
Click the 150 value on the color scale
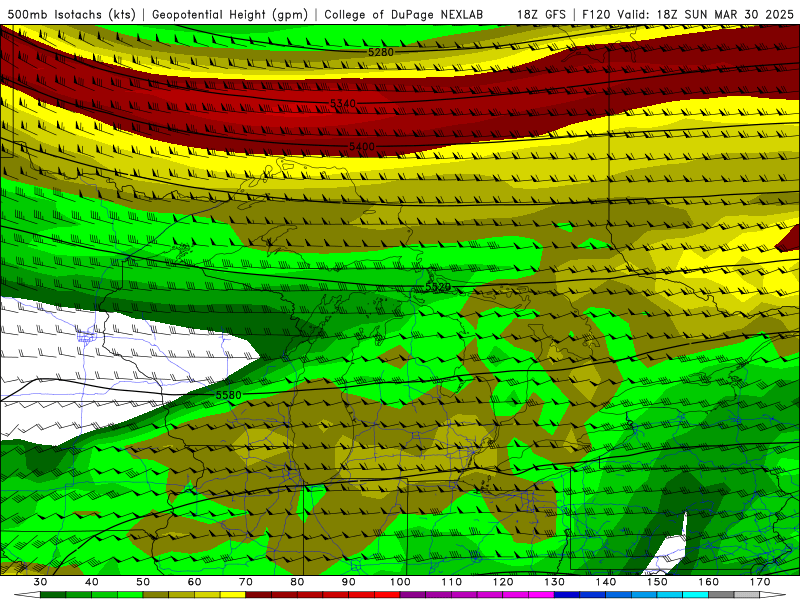point(657,582)
